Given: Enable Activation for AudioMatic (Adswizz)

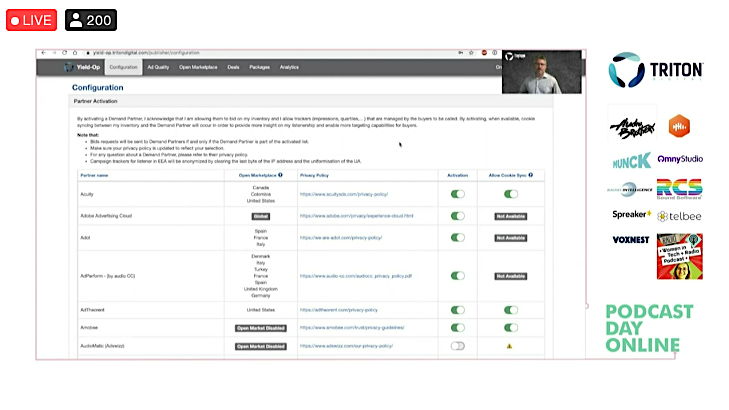Looking at the screenshot, I should (457, 346).
